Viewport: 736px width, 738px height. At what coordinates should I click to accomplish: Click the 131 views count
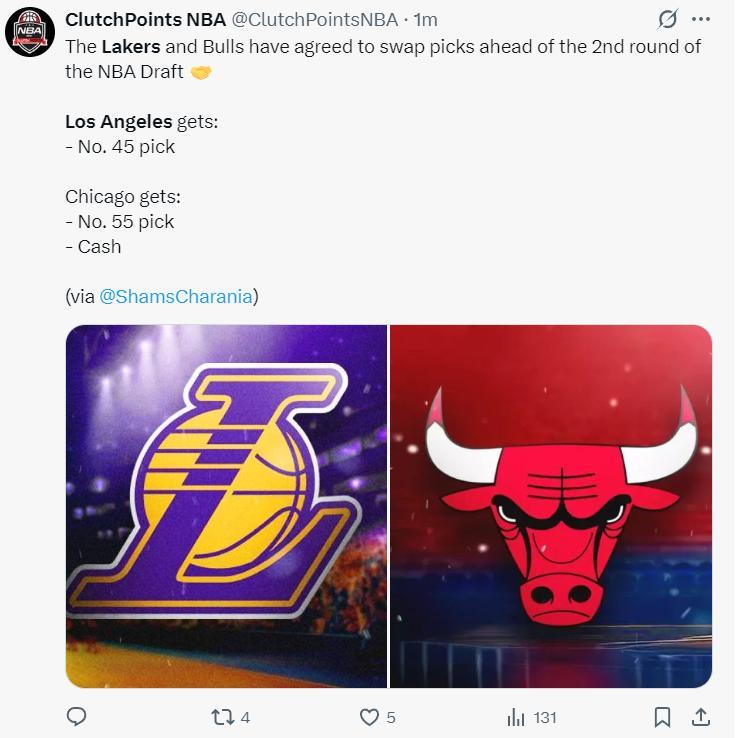(x=544, y=717)
